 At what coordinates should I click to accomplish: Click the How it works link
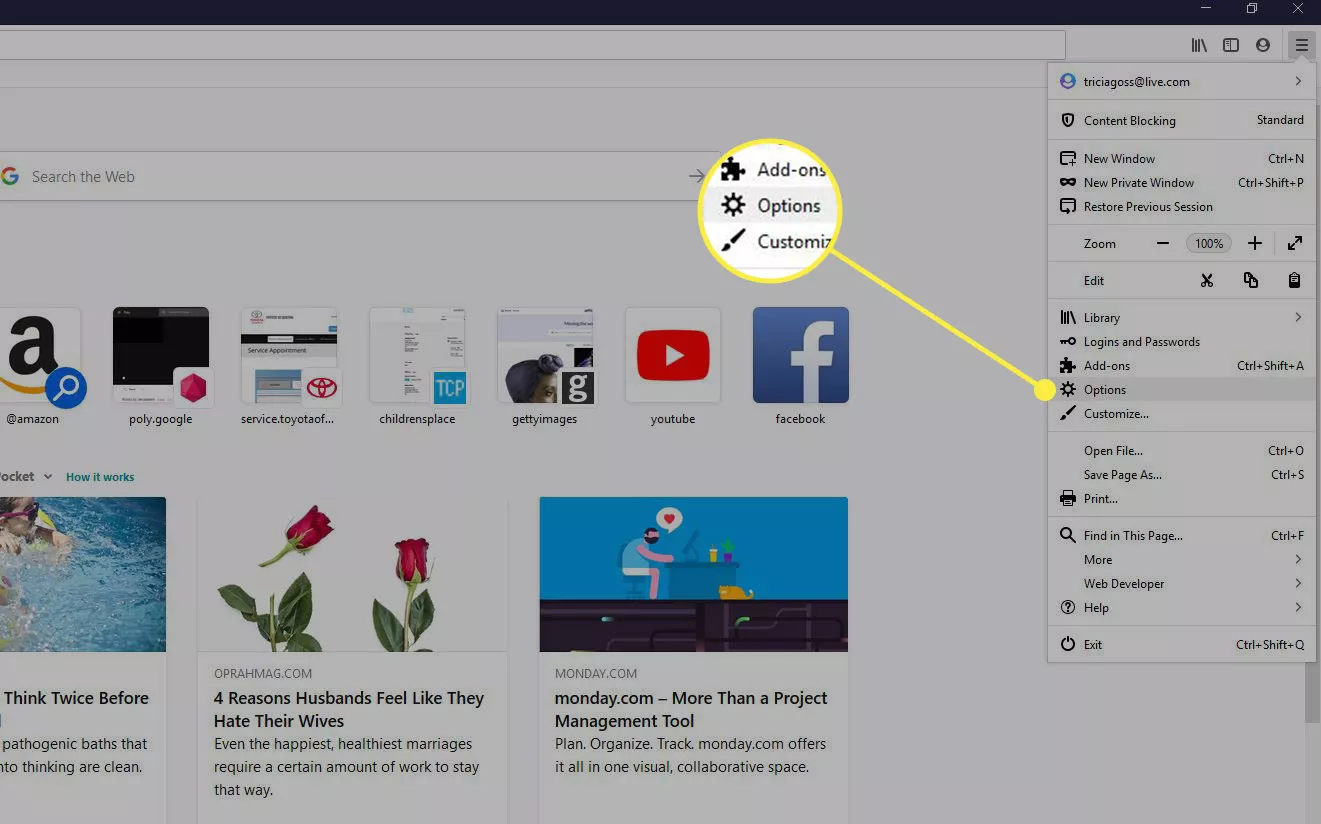point(100,477)
